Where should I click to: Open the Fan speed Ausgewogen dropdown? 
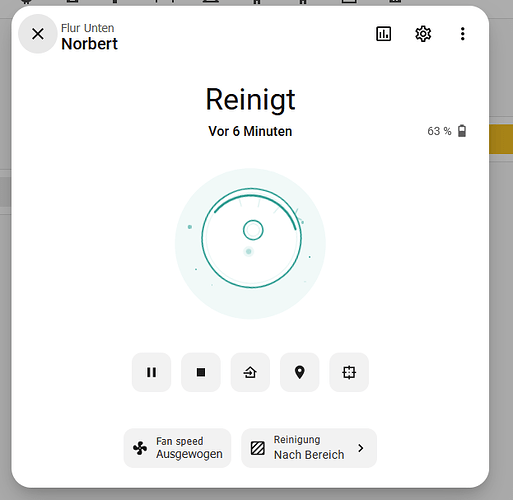tap(177, 448)
